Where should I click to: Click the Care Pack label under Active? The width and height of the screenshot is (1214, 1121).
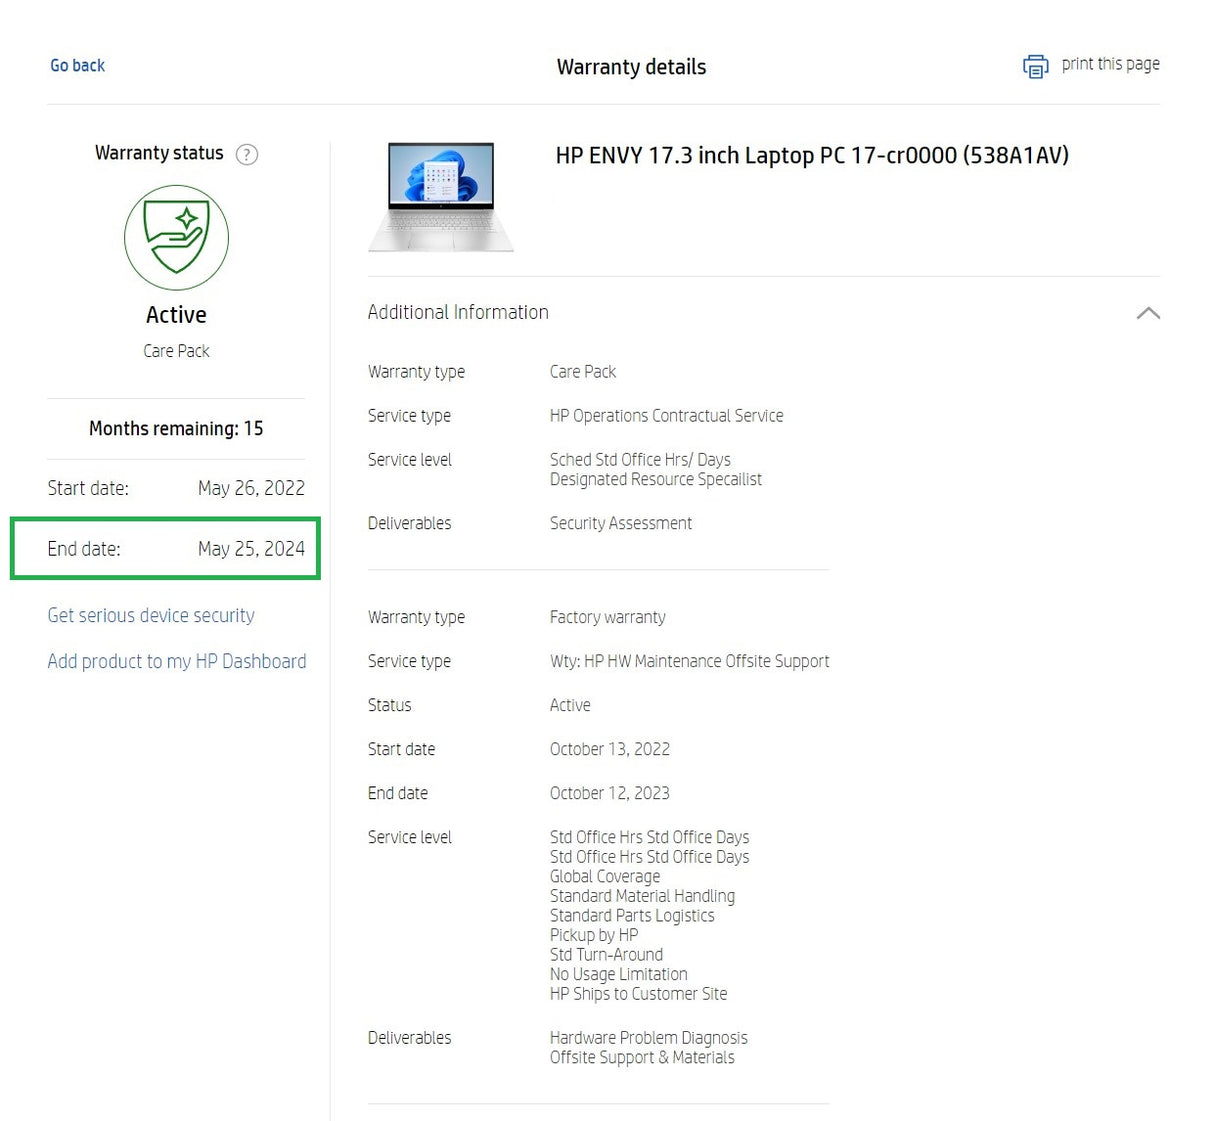[x=176, y=351]
